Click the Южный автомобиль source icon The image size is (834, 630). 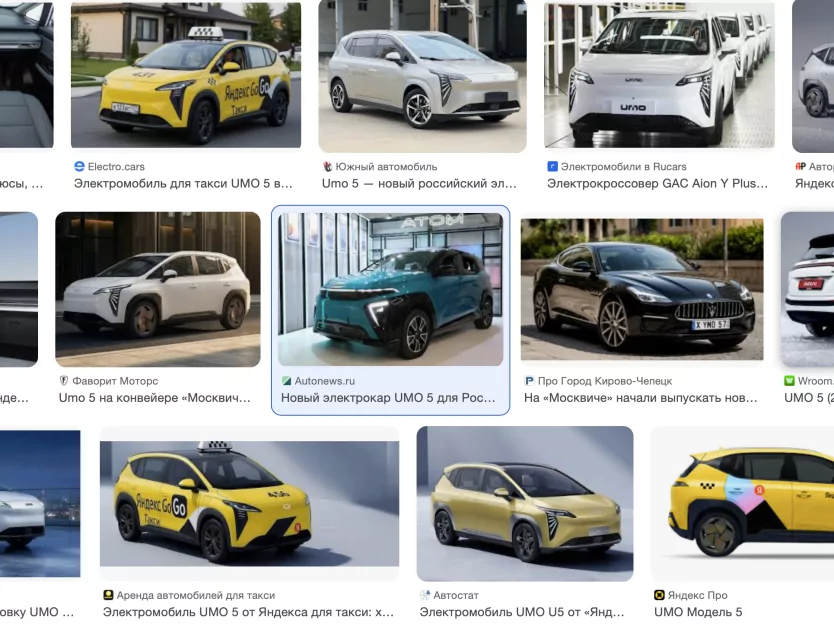[328, 167]
